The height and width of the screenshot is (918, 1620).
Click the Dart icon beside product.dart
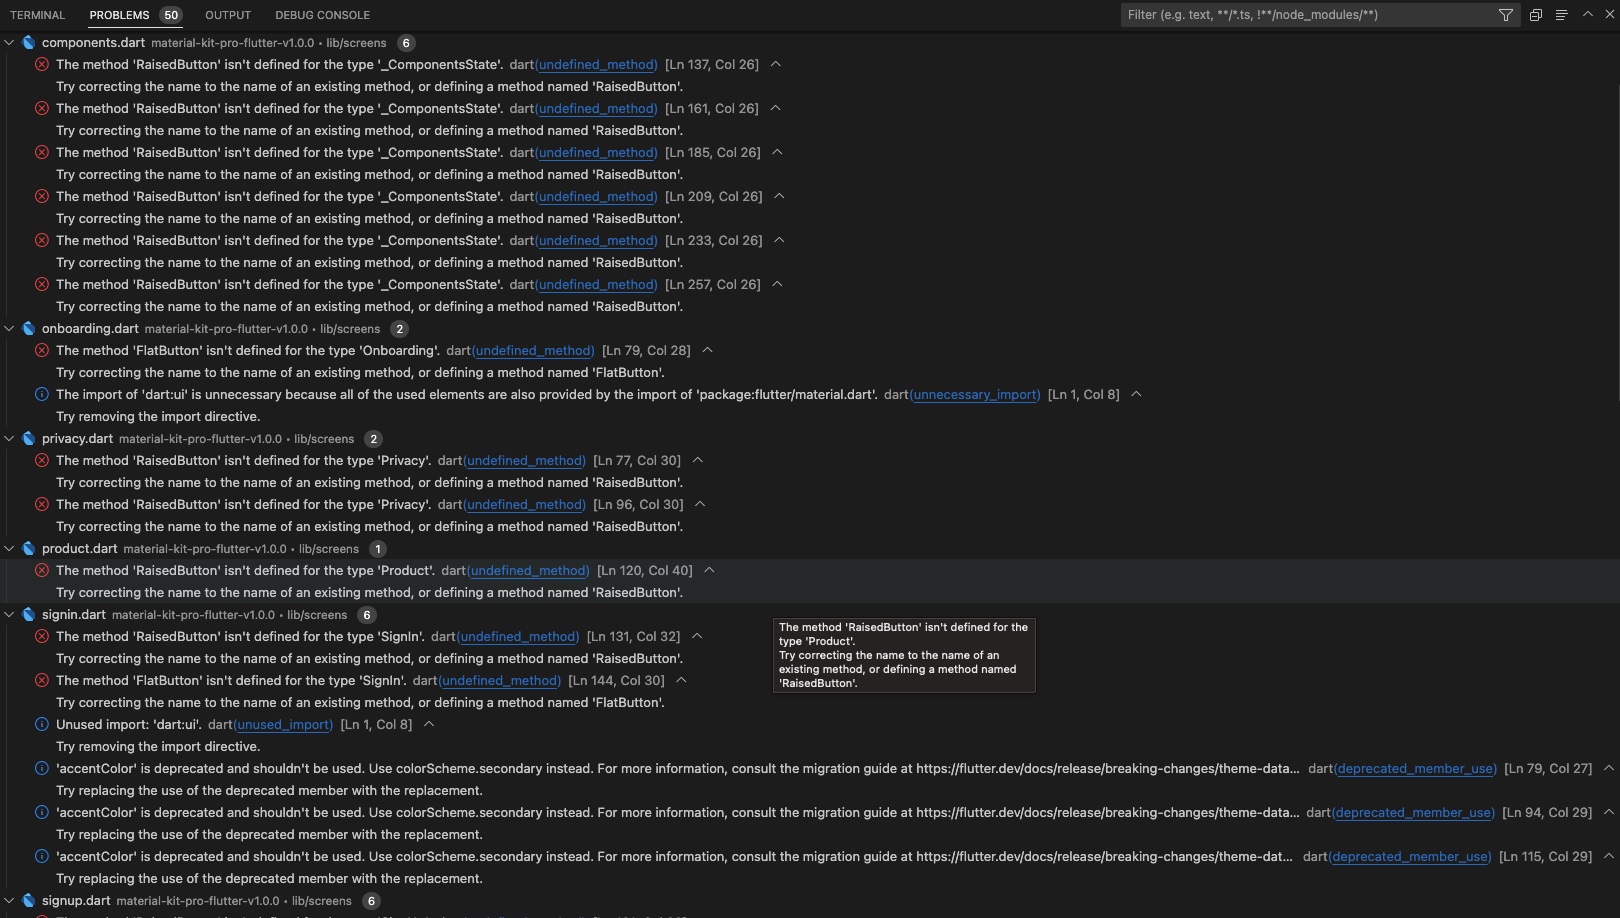26,548
